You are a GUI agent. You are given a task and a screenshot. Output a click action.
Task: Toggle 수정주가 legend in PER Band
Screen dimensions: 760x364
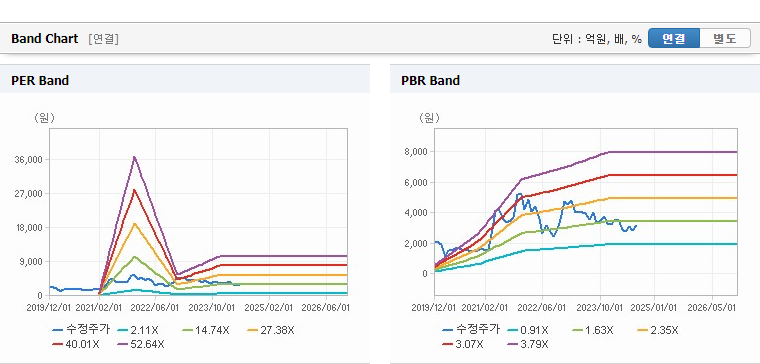coord(81,330)
